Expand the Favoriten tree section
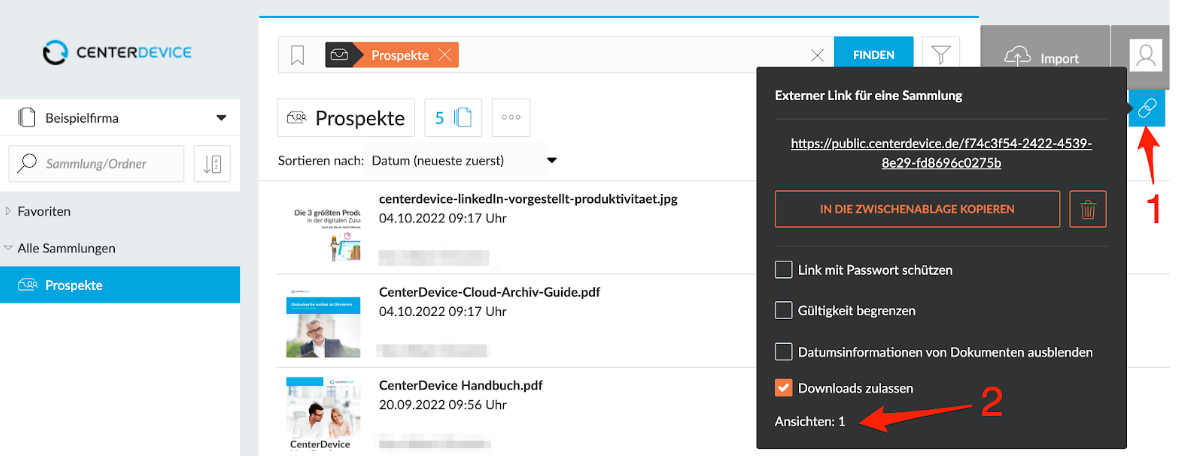Viewport: 1203px width, 456px height. pos(9,211)
